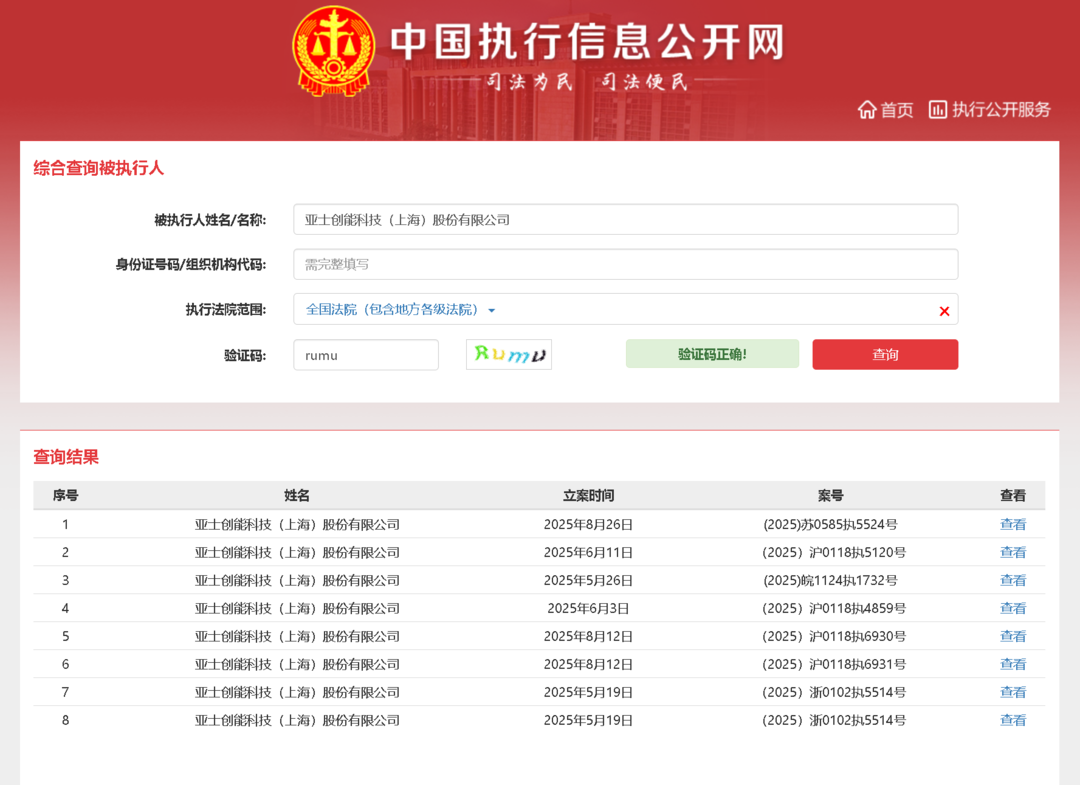Open 查看 for case 沪0118执5120号

pyautogui.click(x=1012, y=552)
